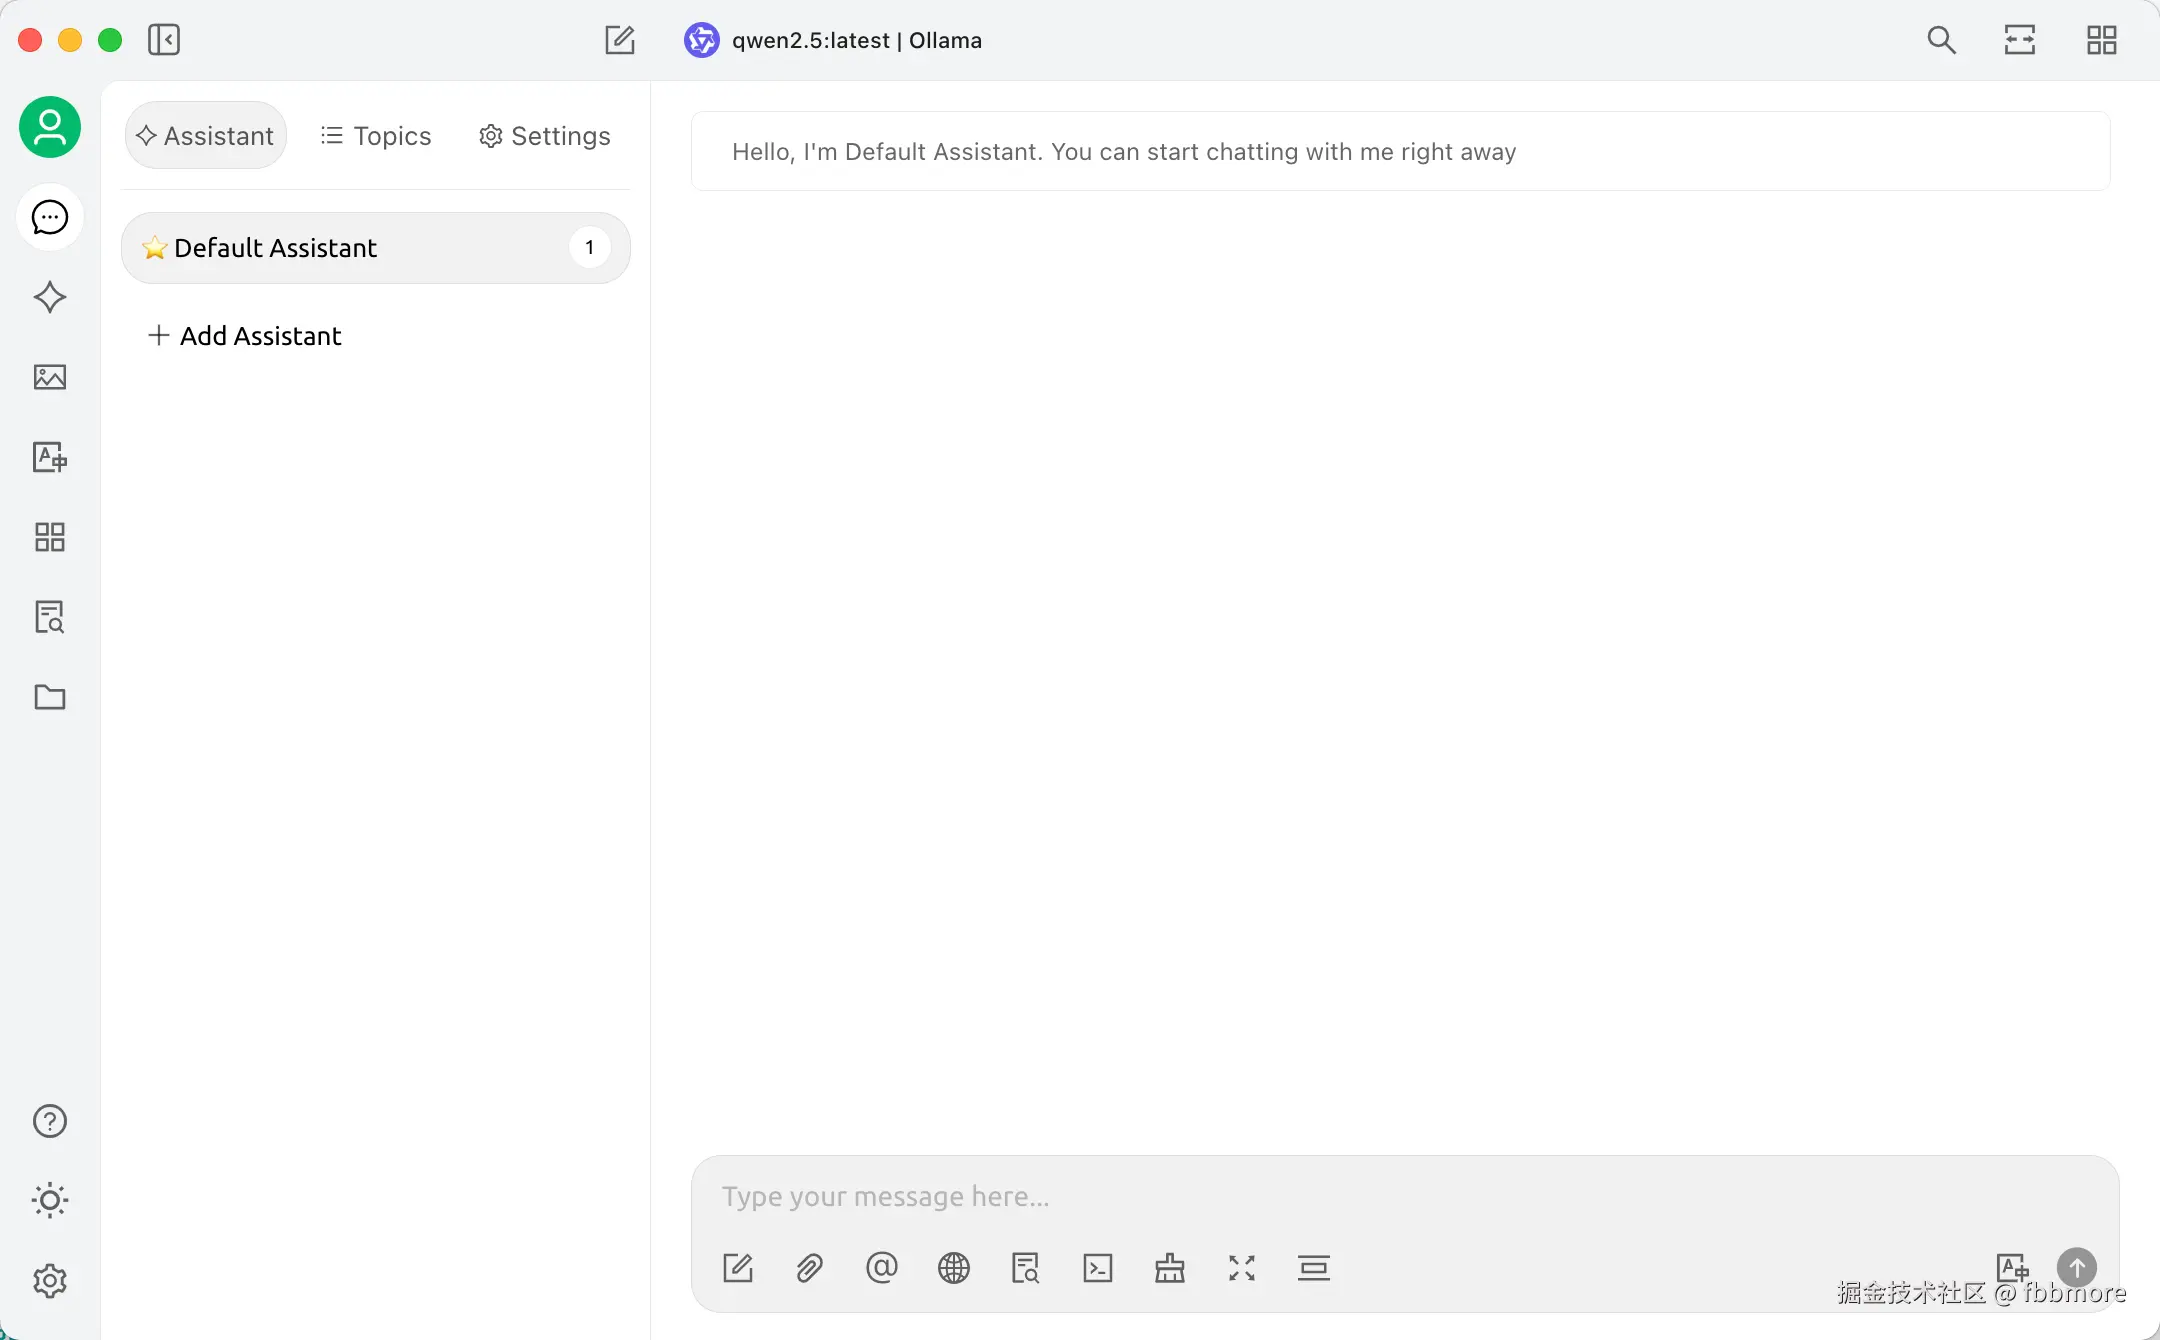Click the @ mention model icon
The height and width of the screenshot is (1340, 2160).
882,1268
